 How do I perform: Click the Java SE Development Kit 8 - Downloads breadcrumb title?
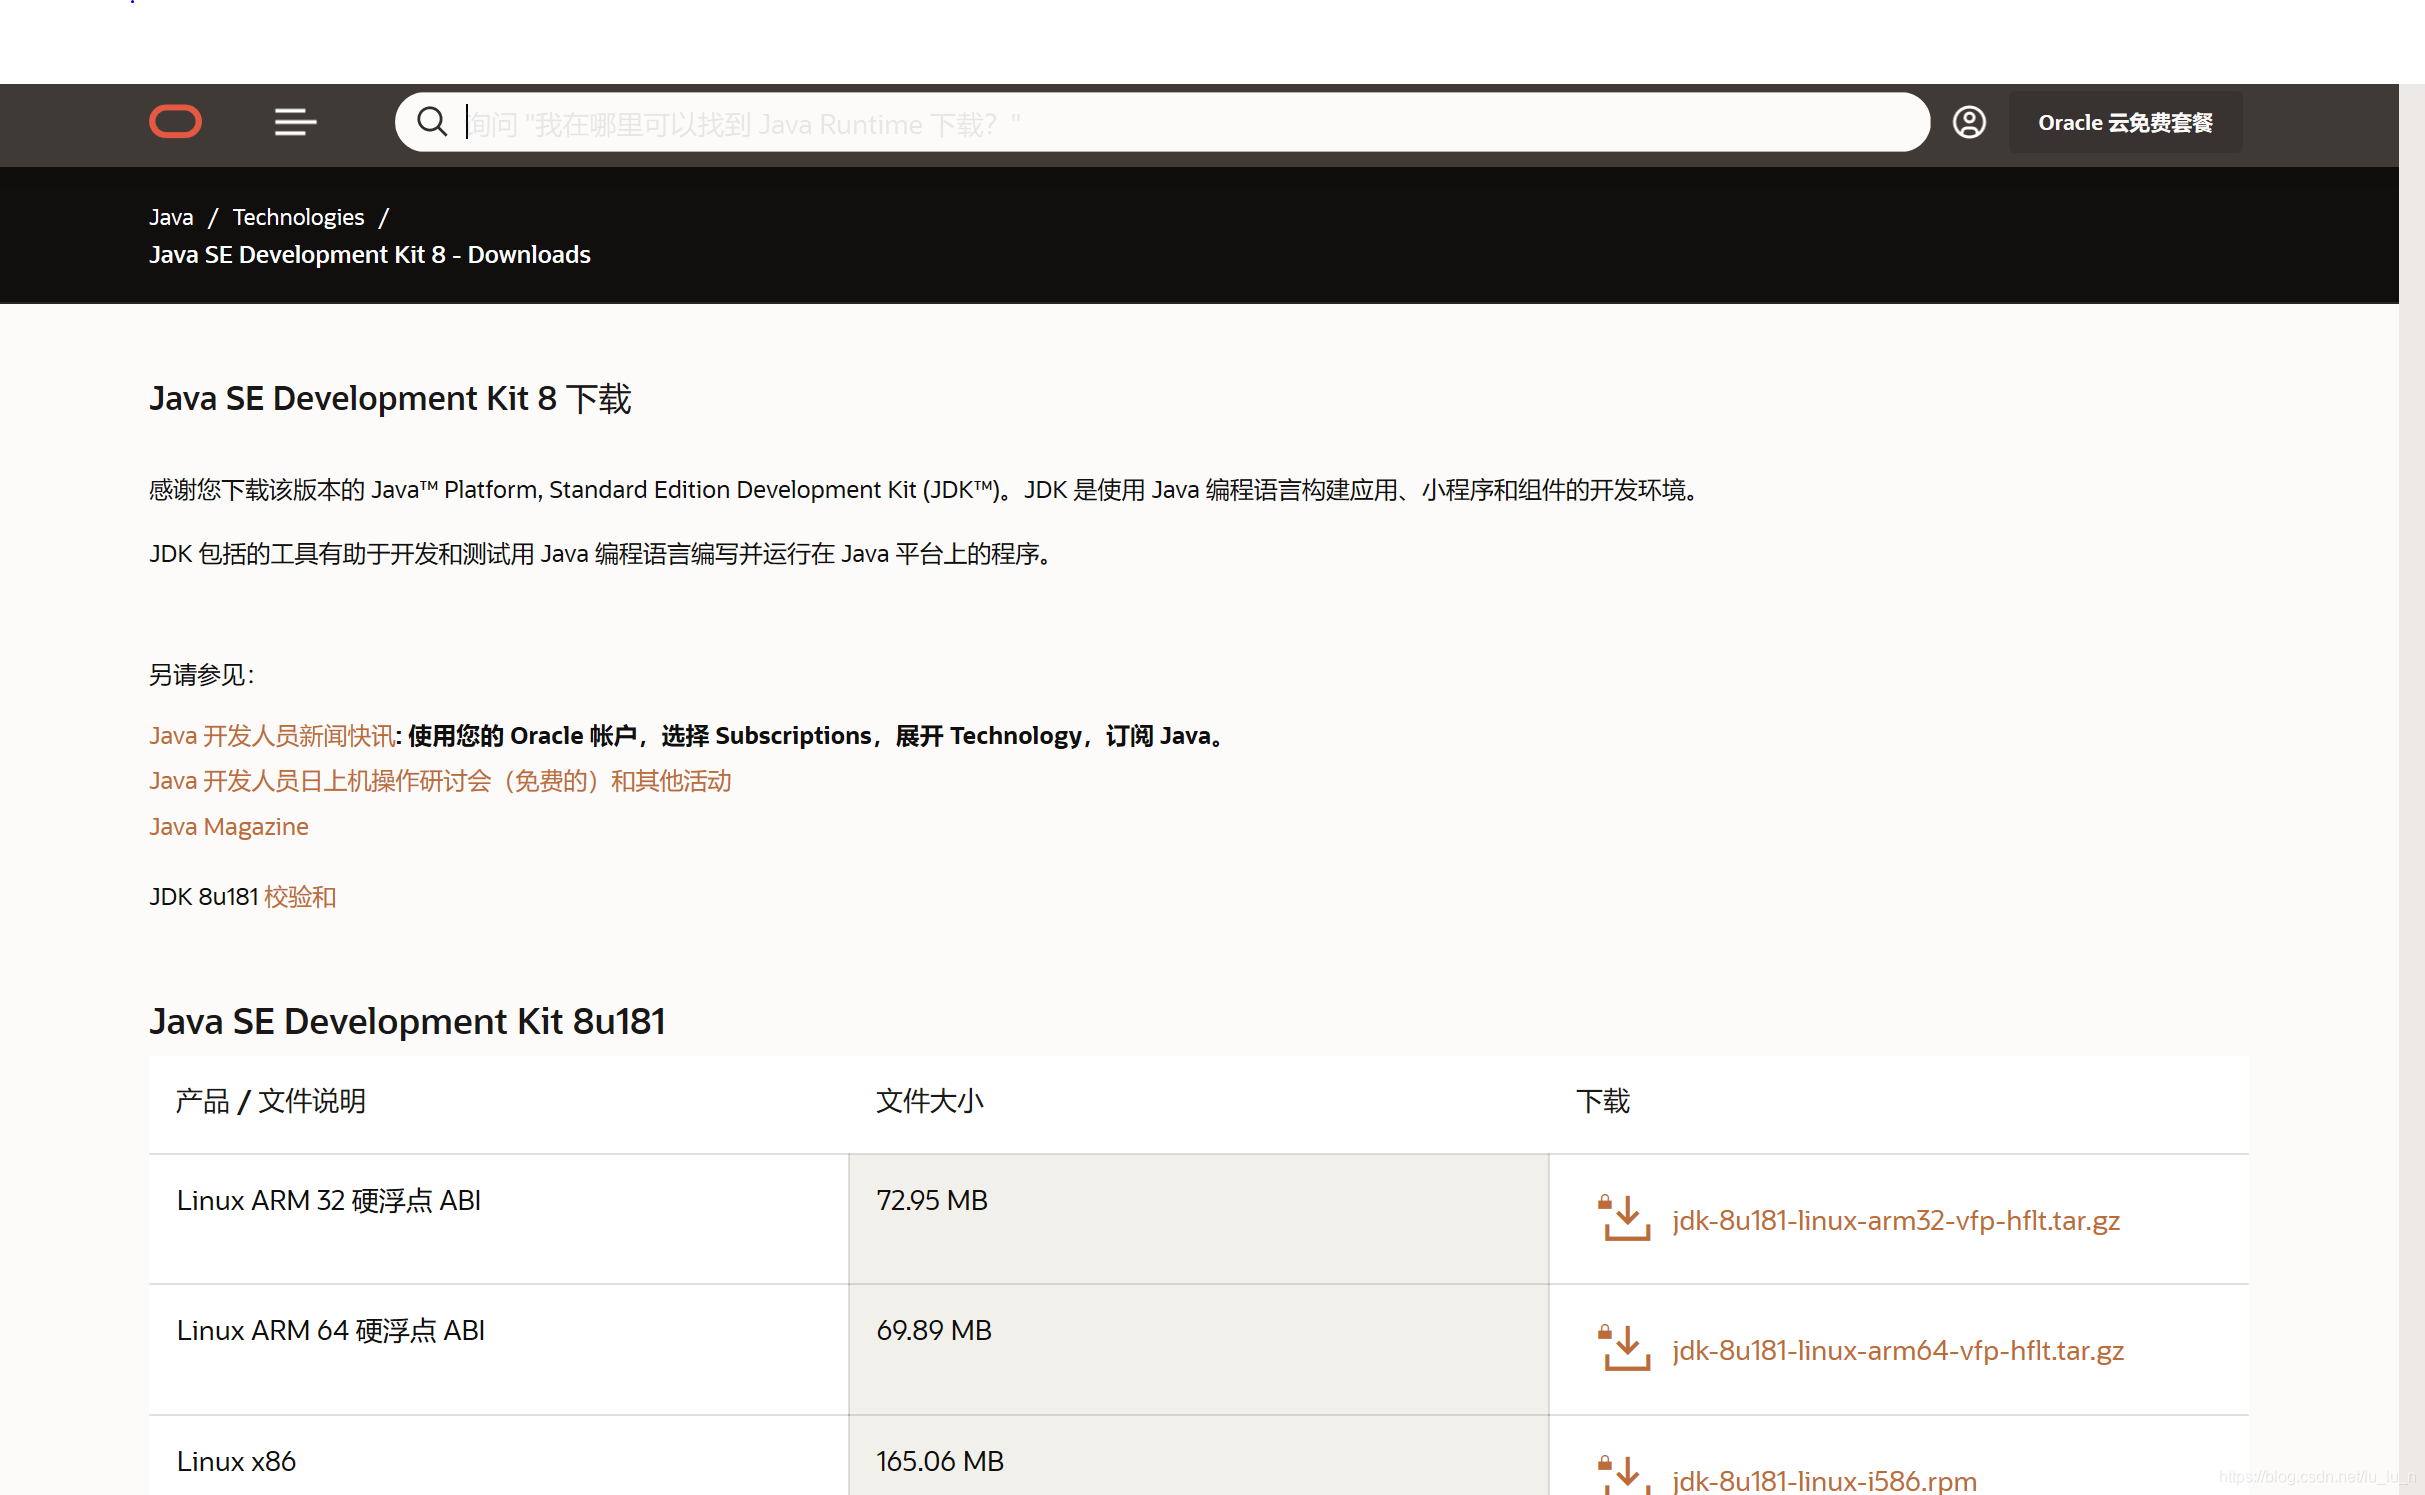(370, 255)
